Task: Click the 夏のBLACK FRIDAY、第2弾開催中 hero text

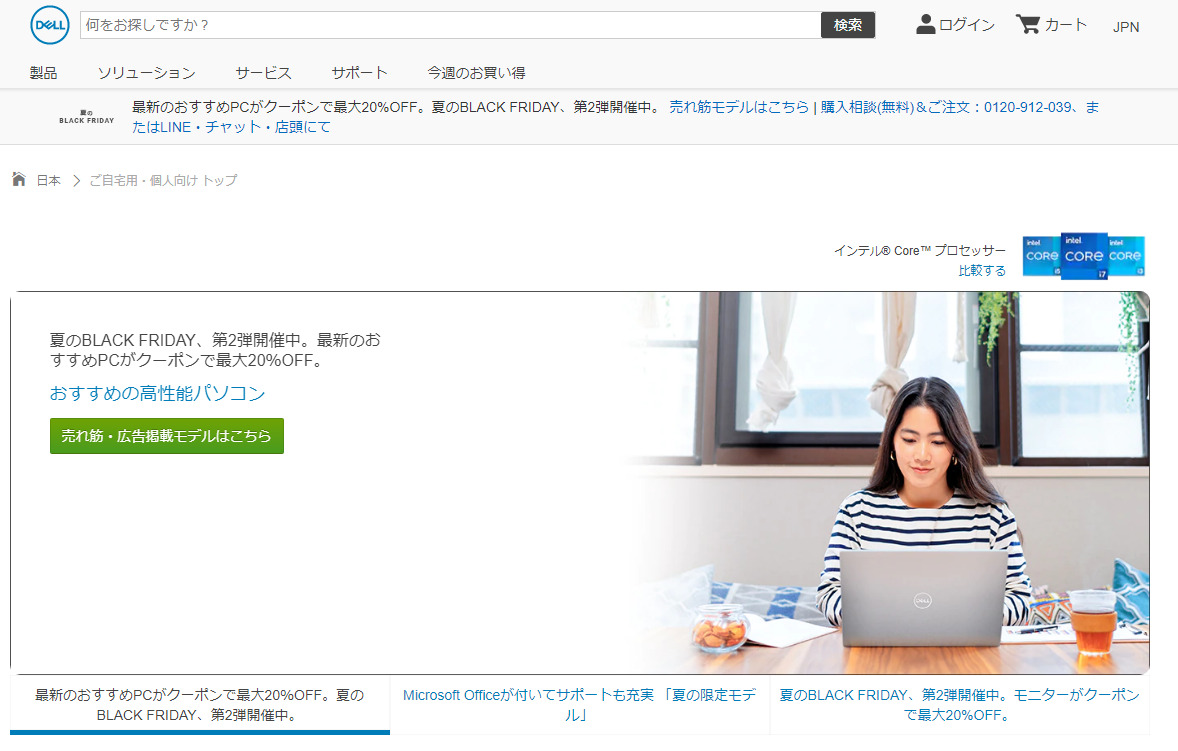Action: click(x=216, y=350)
